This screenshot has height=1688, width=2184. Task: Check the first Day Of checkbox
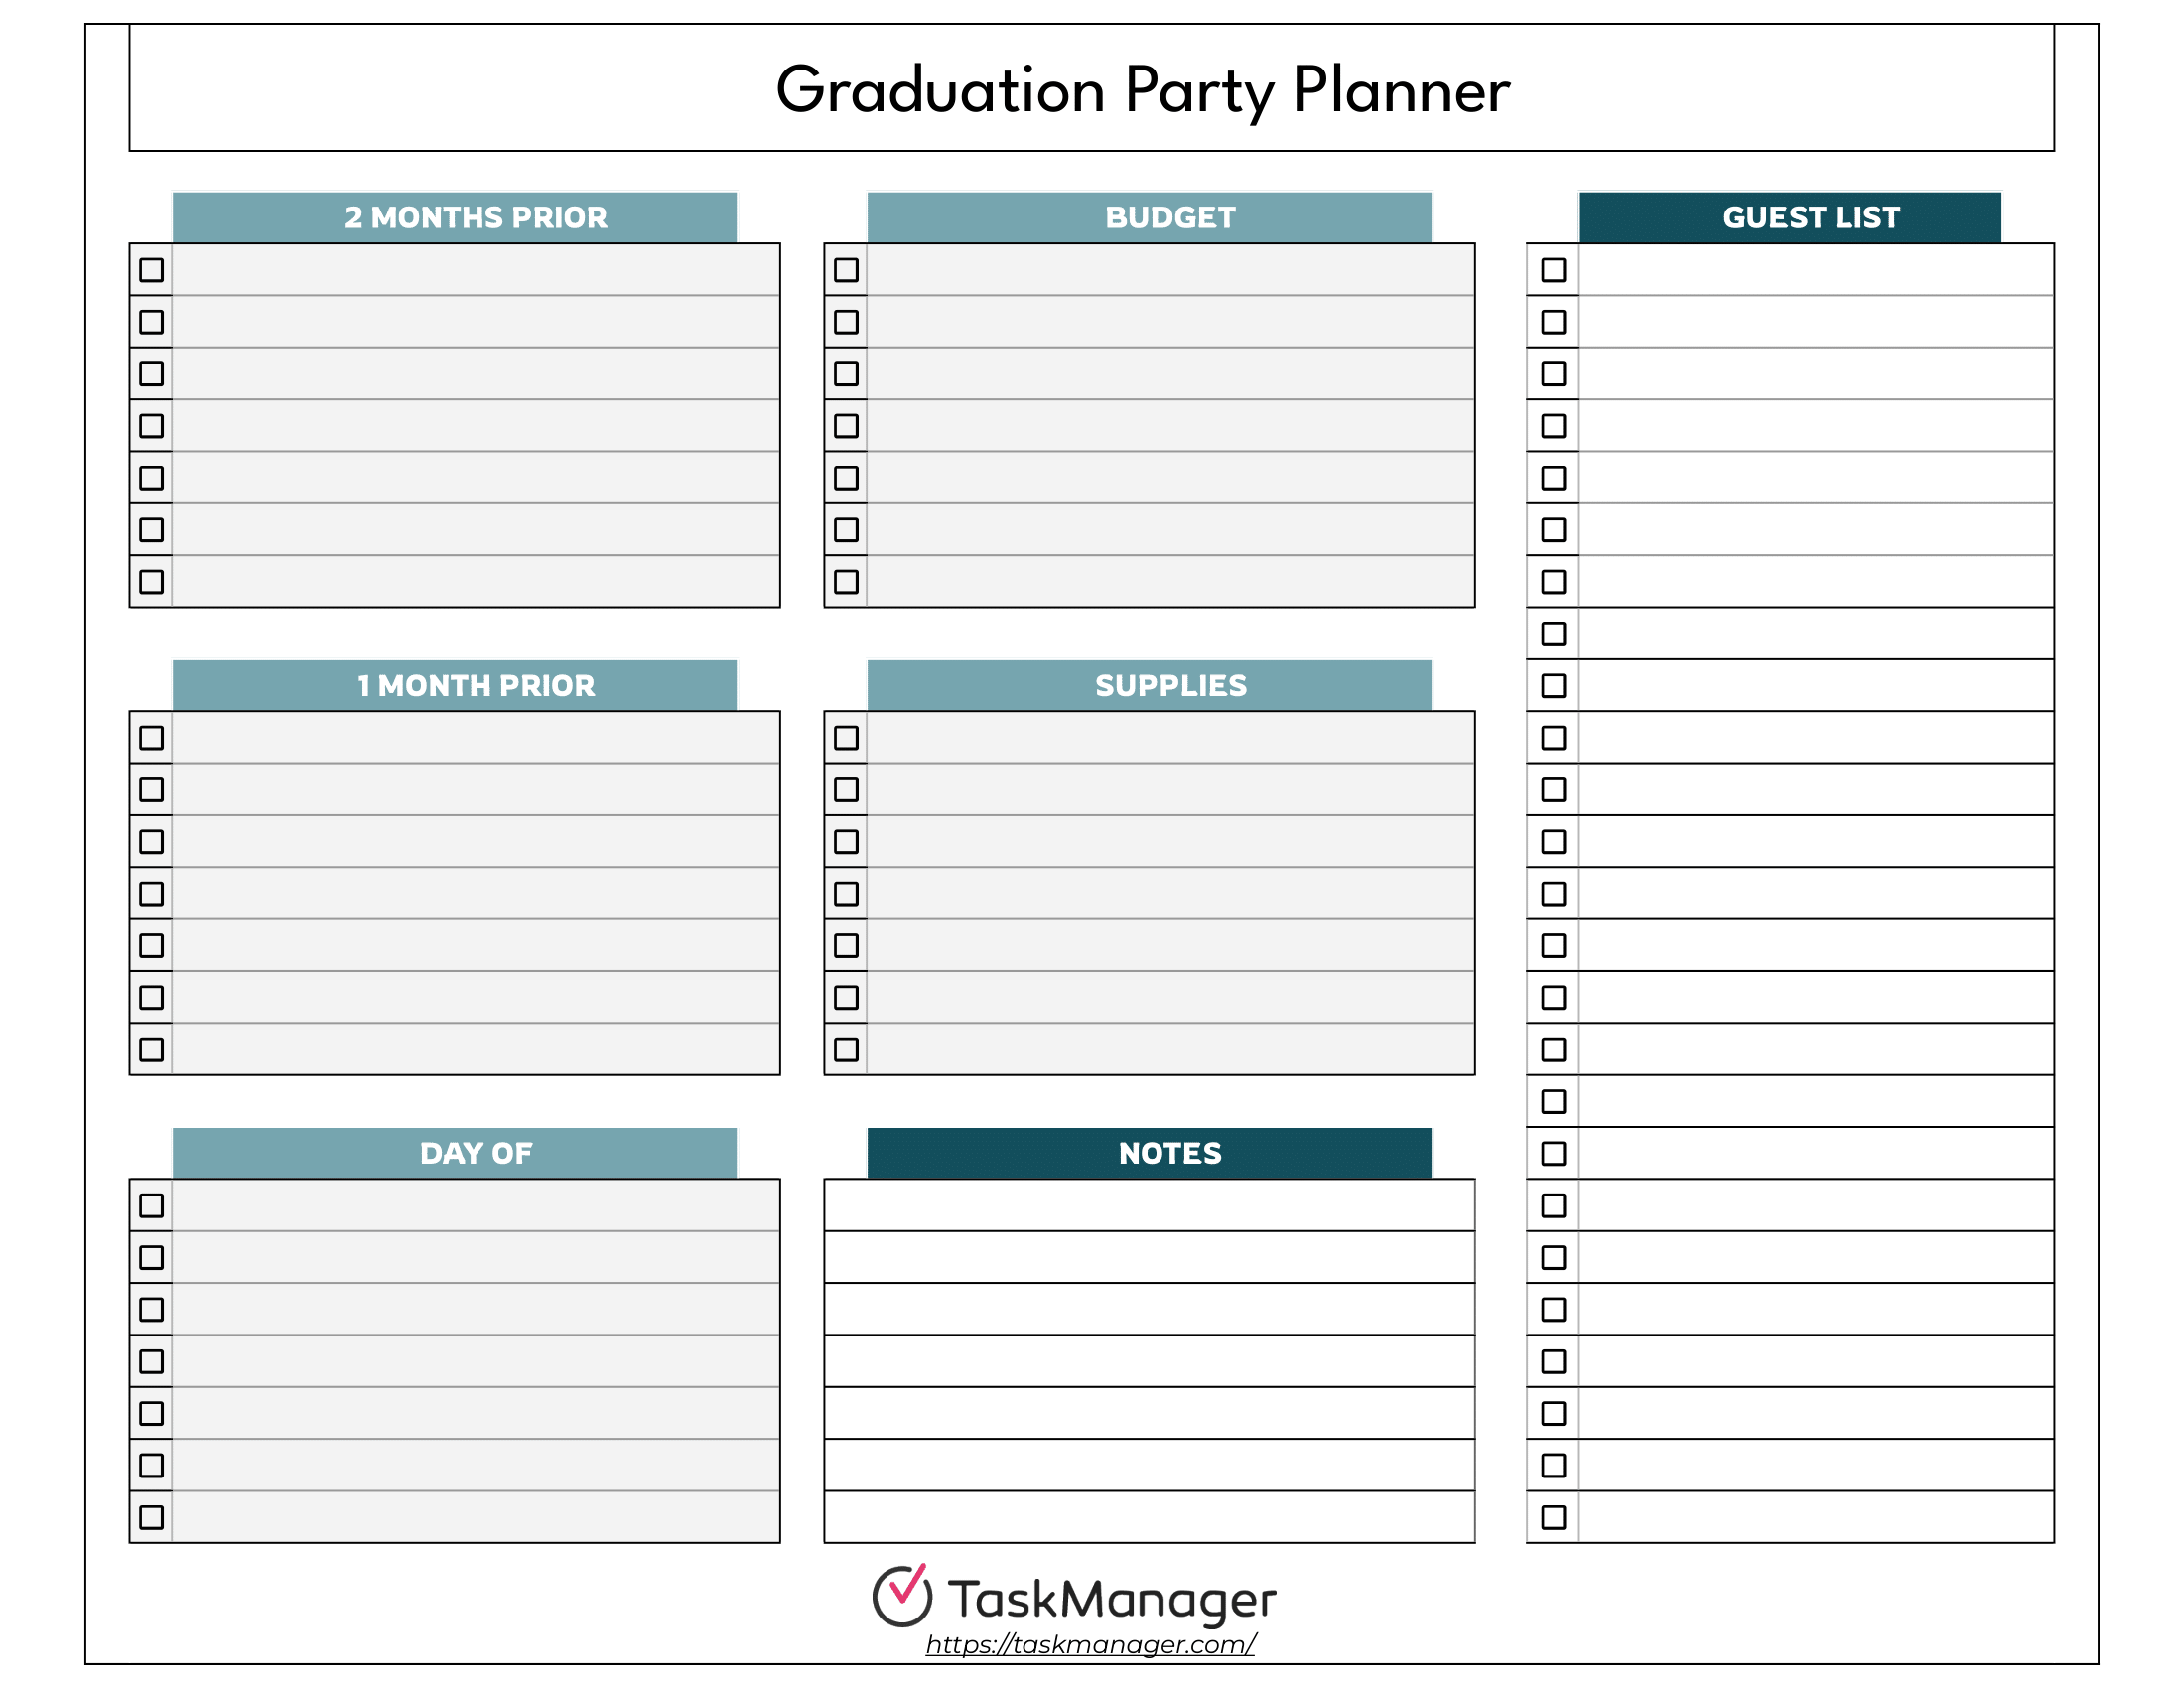click(151, 1206)
